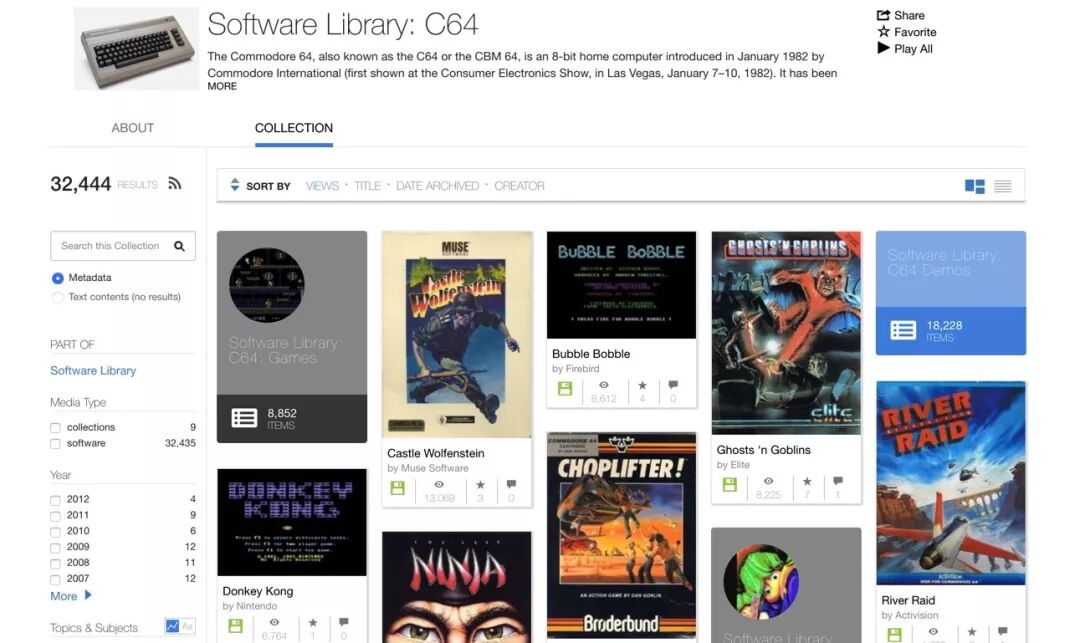The image size is (1080, 643).
Task: Open the River Raid cover art
Action: (951, 483)
